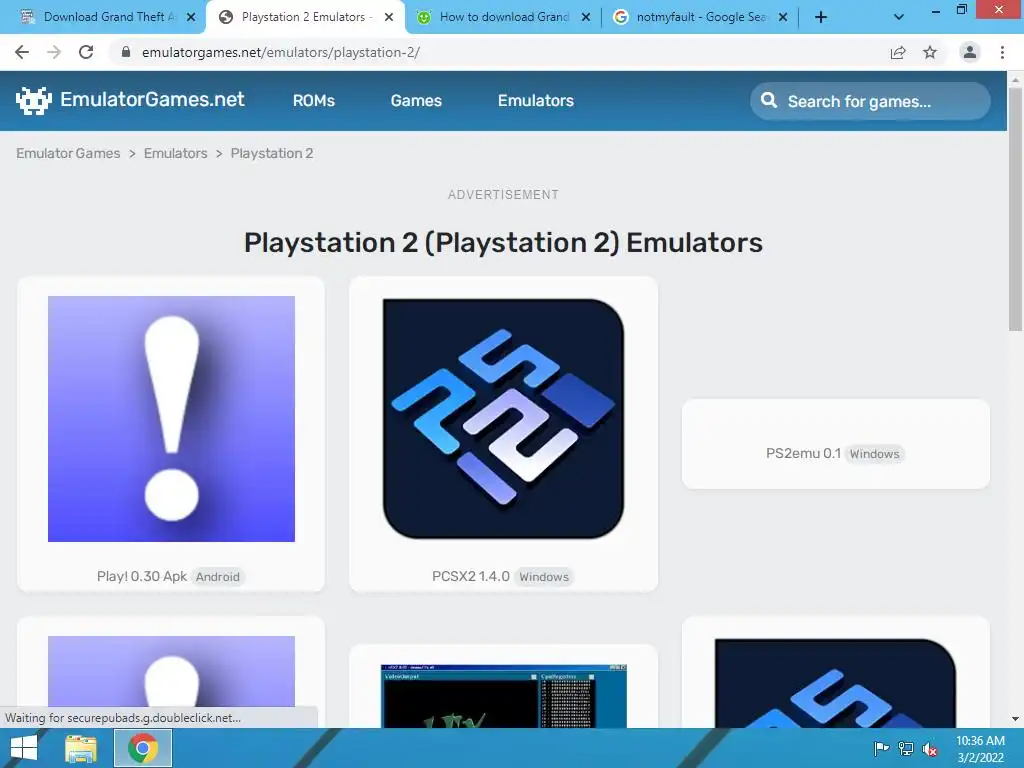This screenshot has width=1024, height=768.
Task: Go to Emulator Games breadcrumb
Action: point(68,153)
